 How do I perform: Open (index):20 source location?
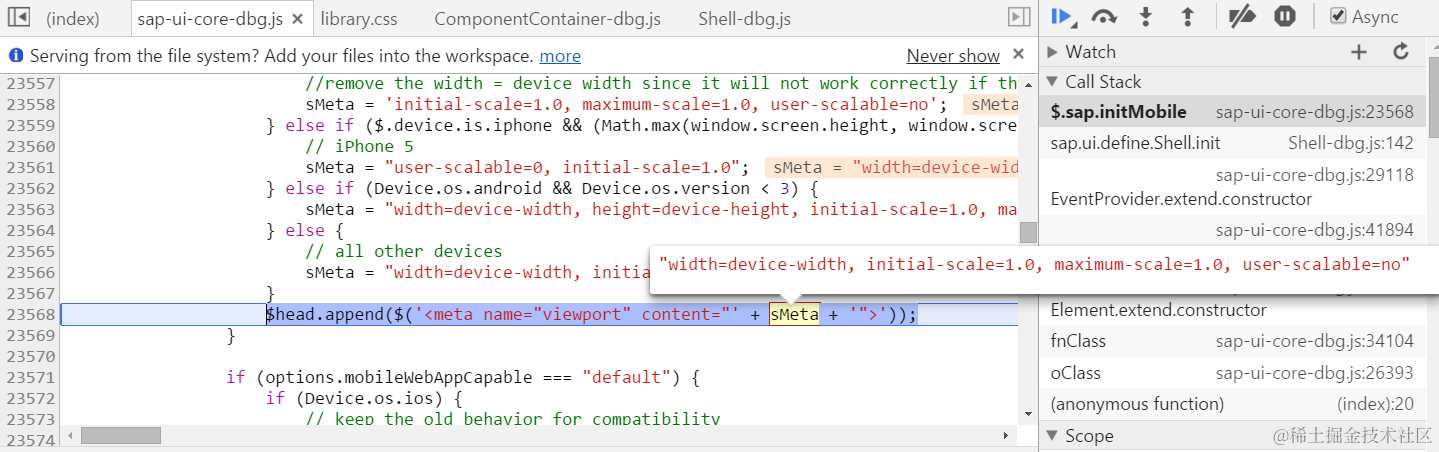pos(1375,404)
